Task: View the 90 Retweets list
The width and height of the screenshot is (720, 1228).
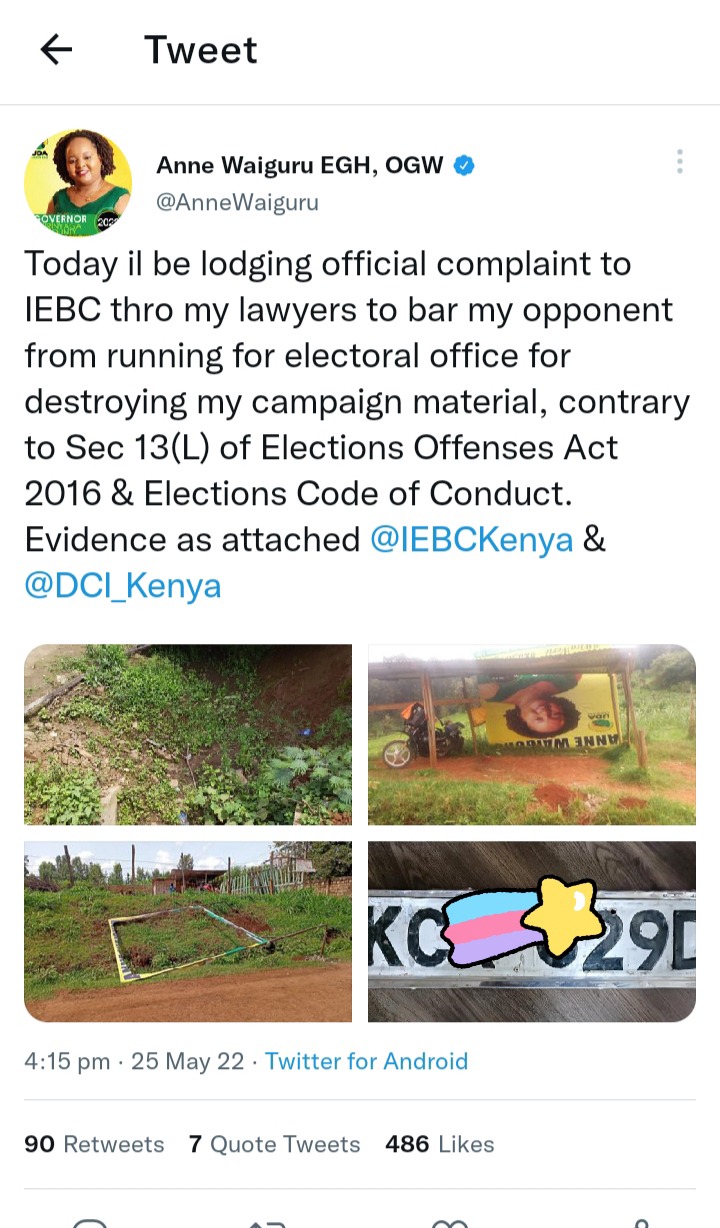Action: click(94, 1144)
